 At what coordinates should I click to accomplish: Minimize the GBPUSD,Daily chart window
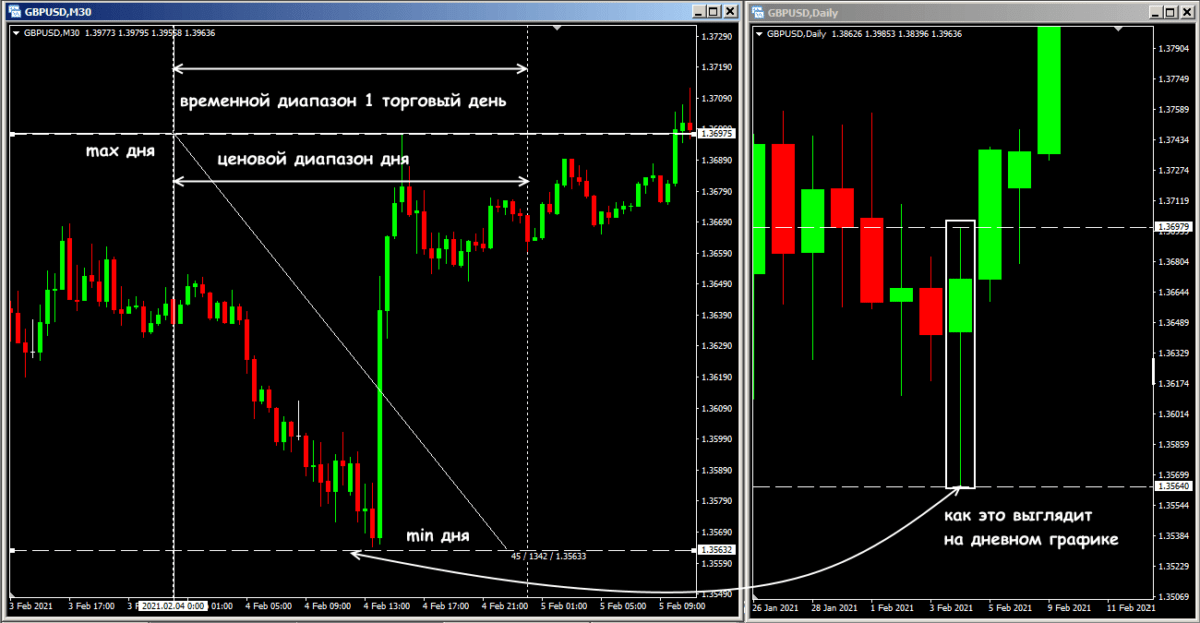(x=1157, y=12)
